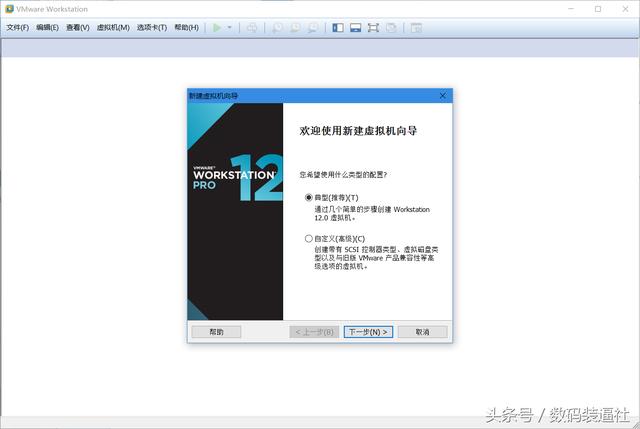640x429 pixels.
Task: Click the manage snapshots toolbar icon
Action: point(313,27)
